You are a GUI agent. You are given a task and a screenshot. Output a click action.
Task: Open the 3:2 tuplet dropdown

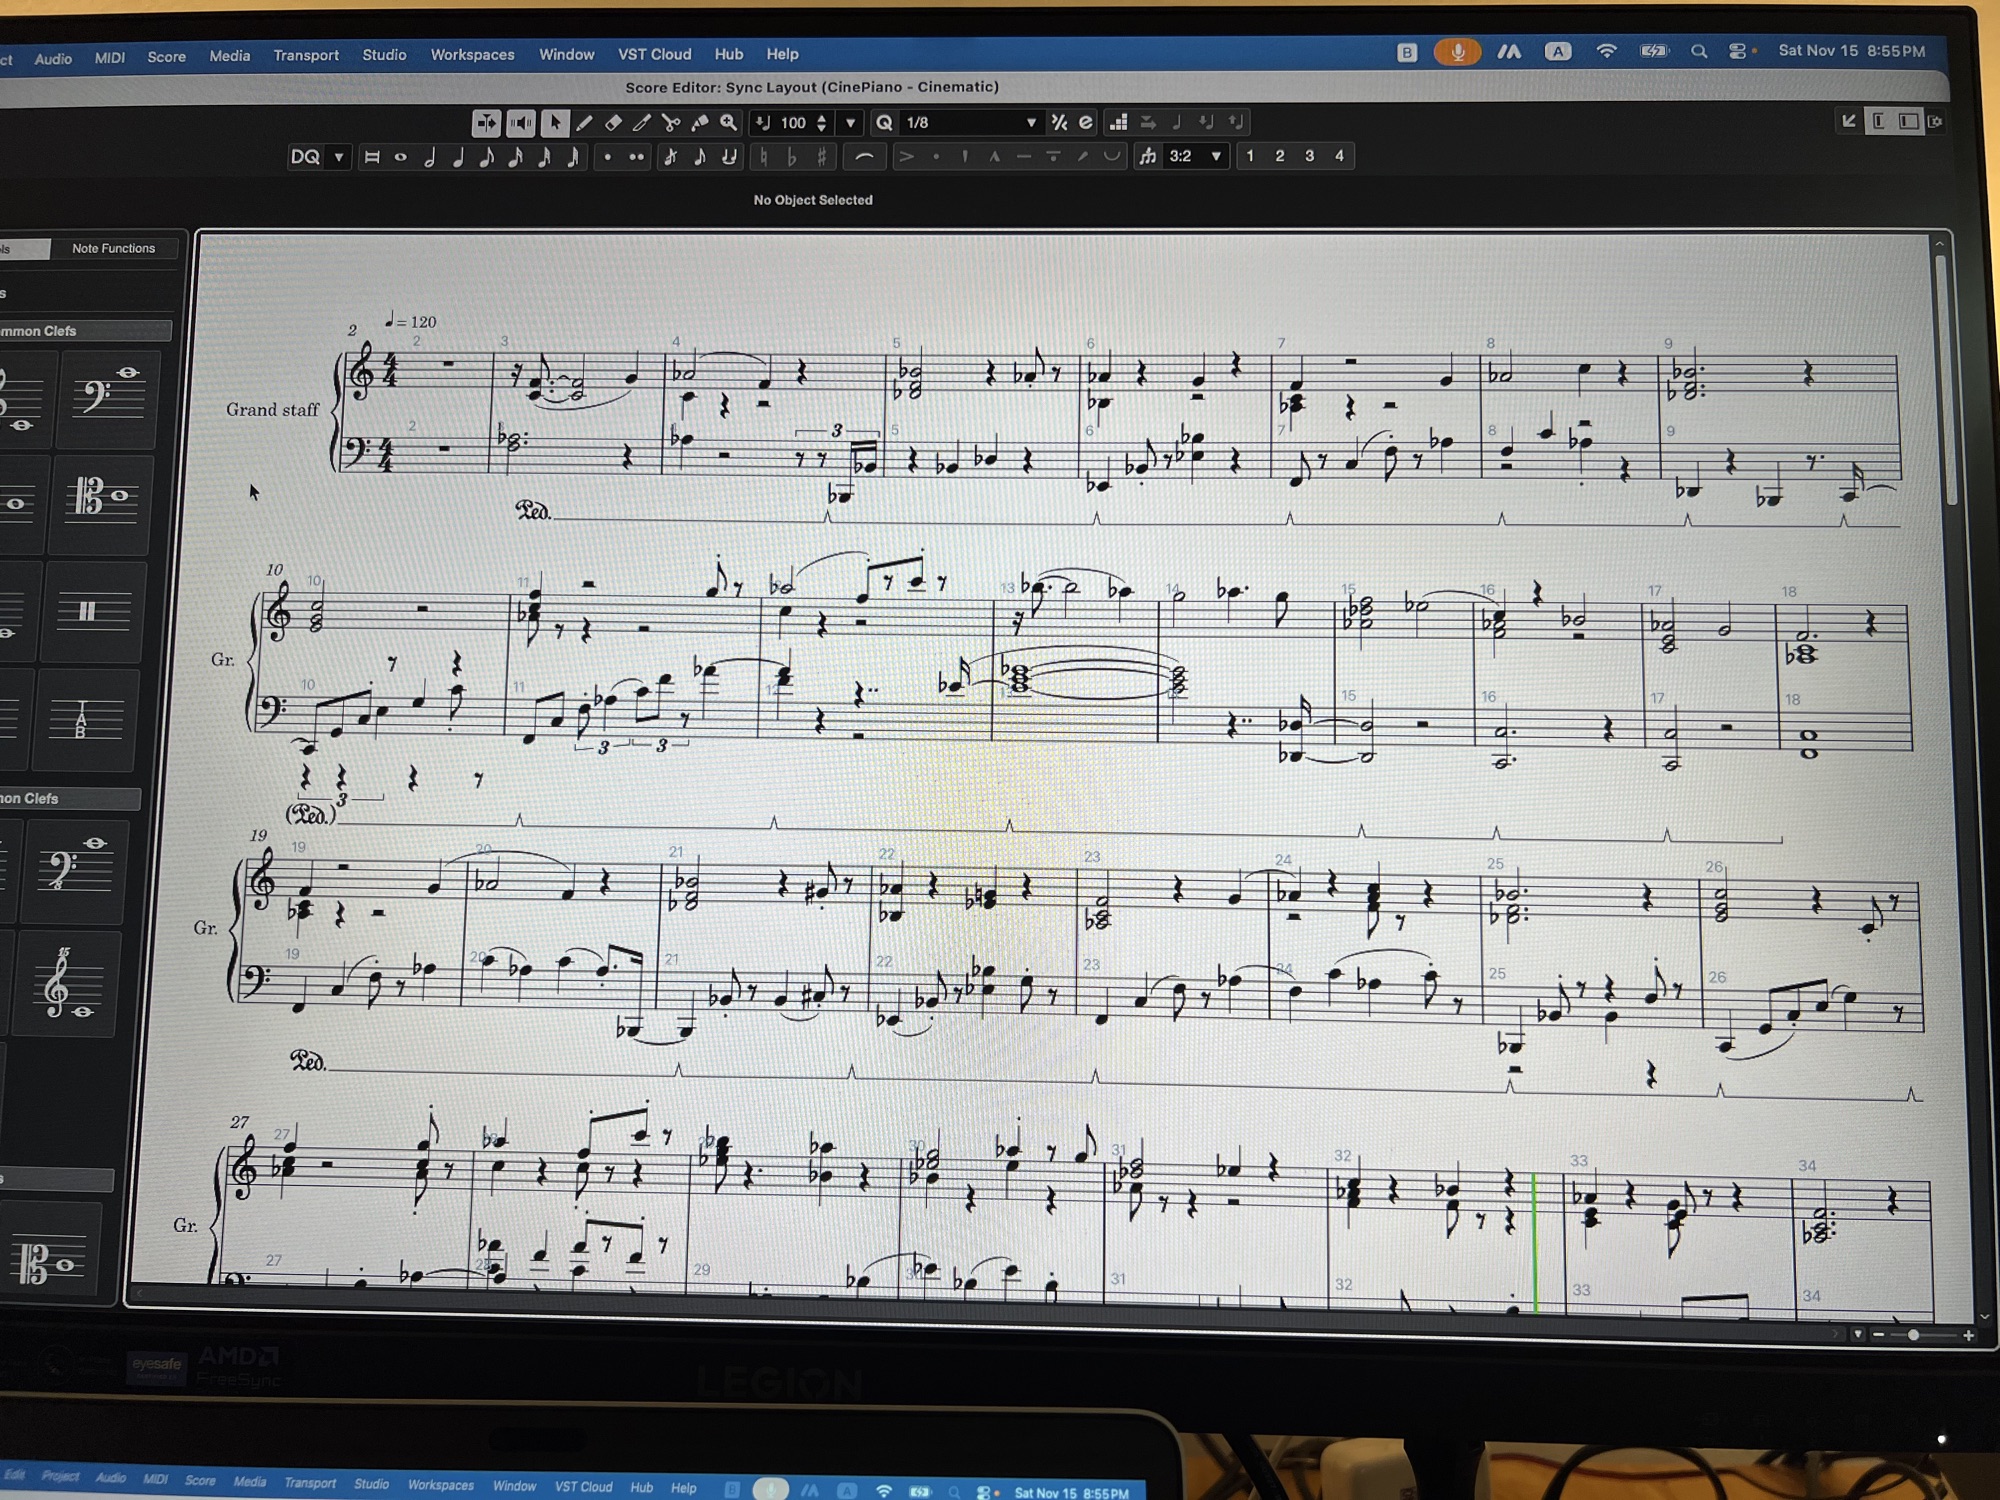coord(1216,157)
